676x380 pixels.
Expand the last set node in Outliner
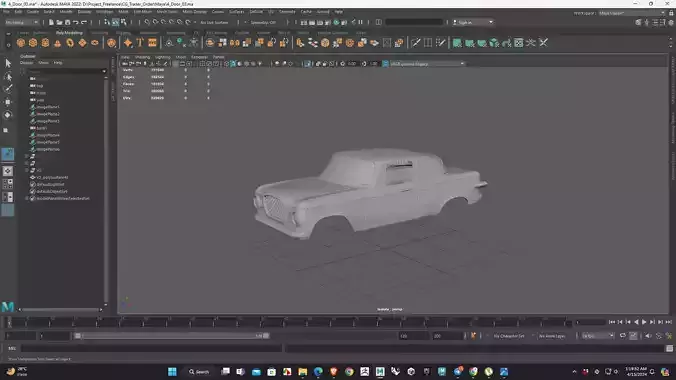click(x=27, y=198)
